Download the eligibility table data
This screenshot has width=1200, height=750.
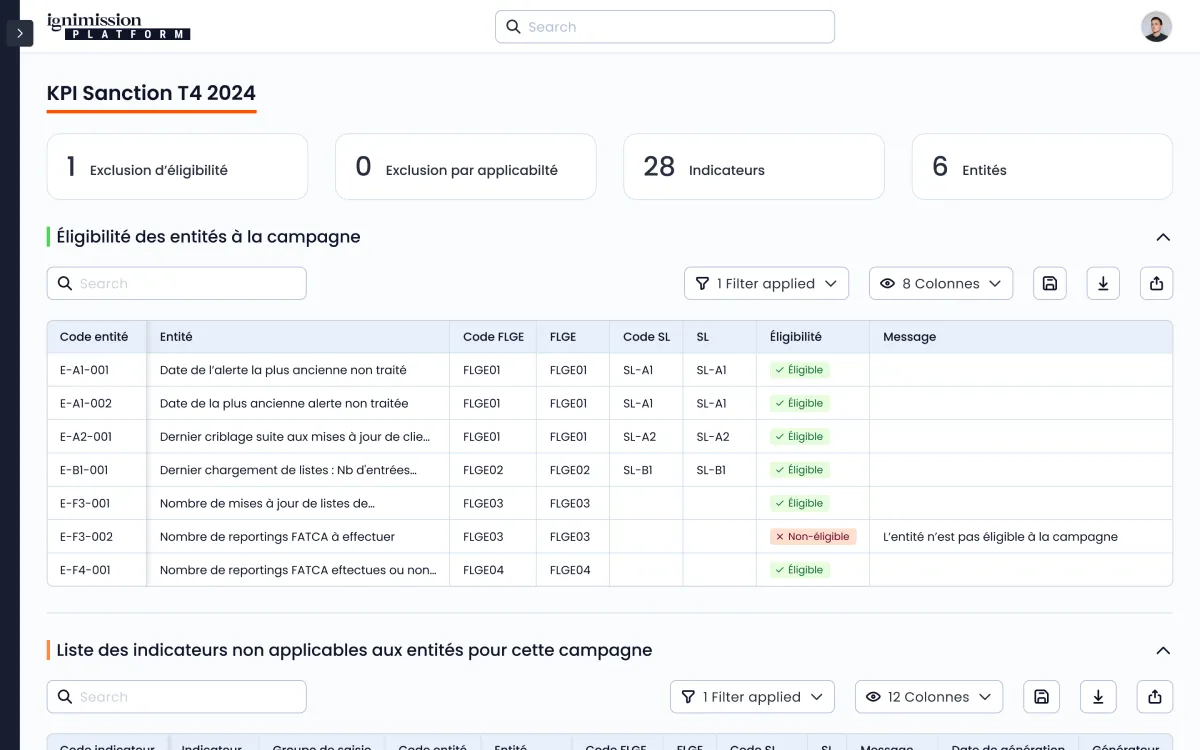pos(1103,284)
